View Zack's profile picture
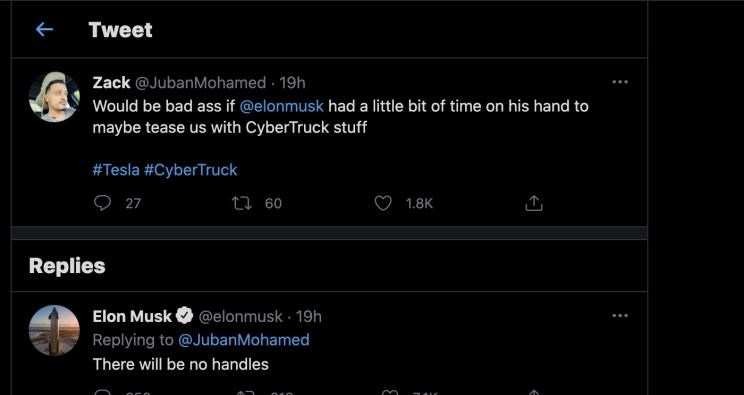The width and height of the screenshot is (744, 395). (x=54, y=97)
